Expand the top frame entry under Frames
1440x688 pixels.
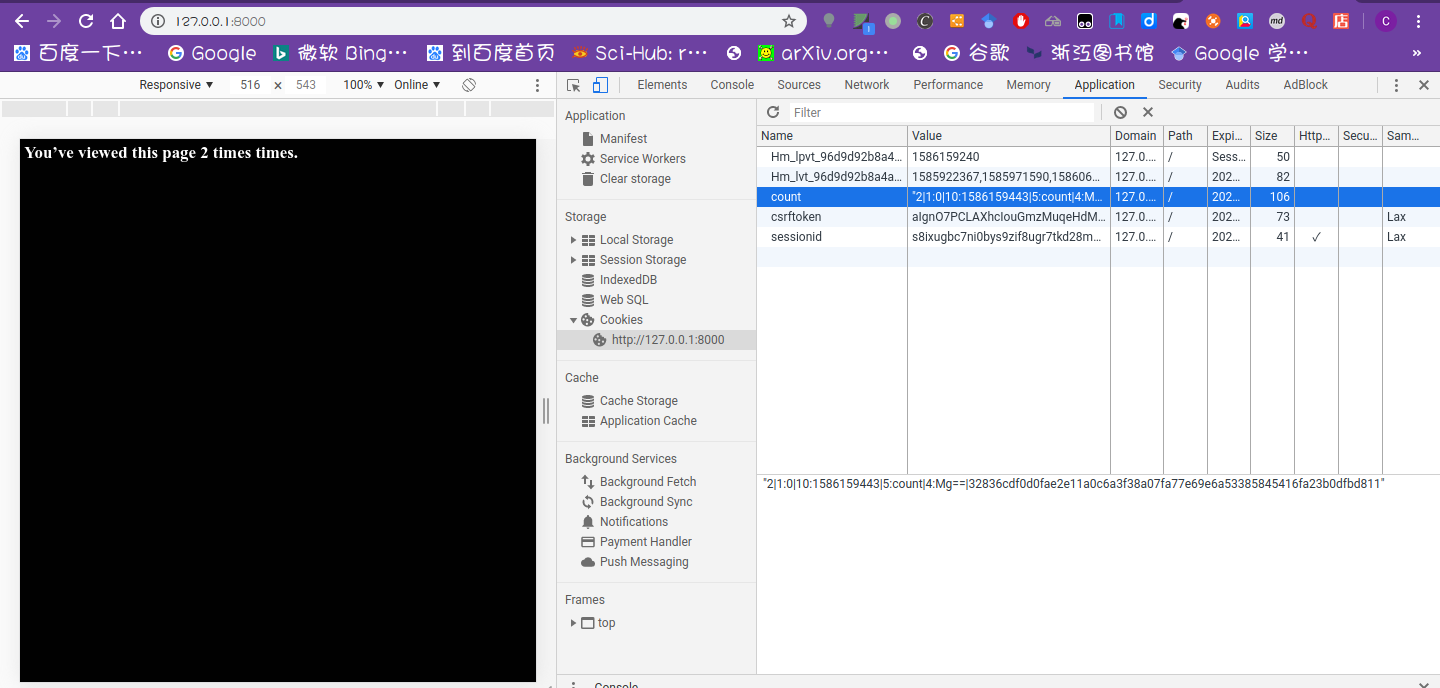click(x=573, y=622)
